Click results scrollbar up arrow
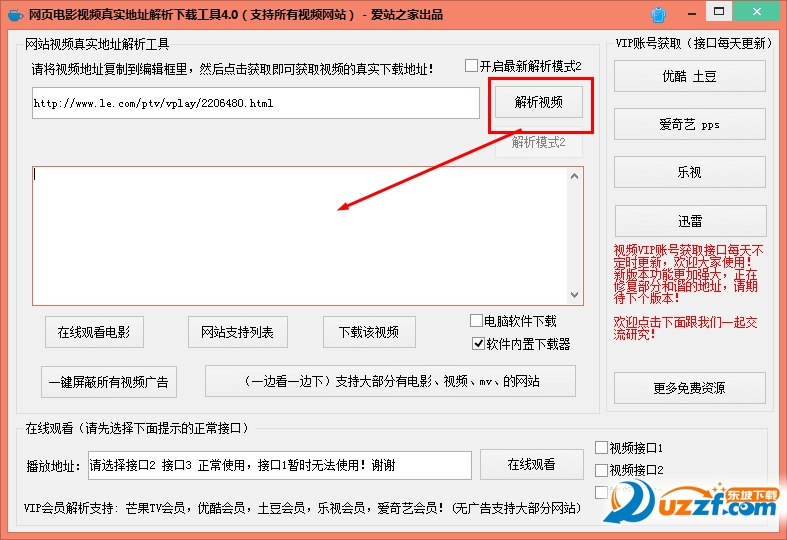Screen dimensions: 787x540 point(575,176)
